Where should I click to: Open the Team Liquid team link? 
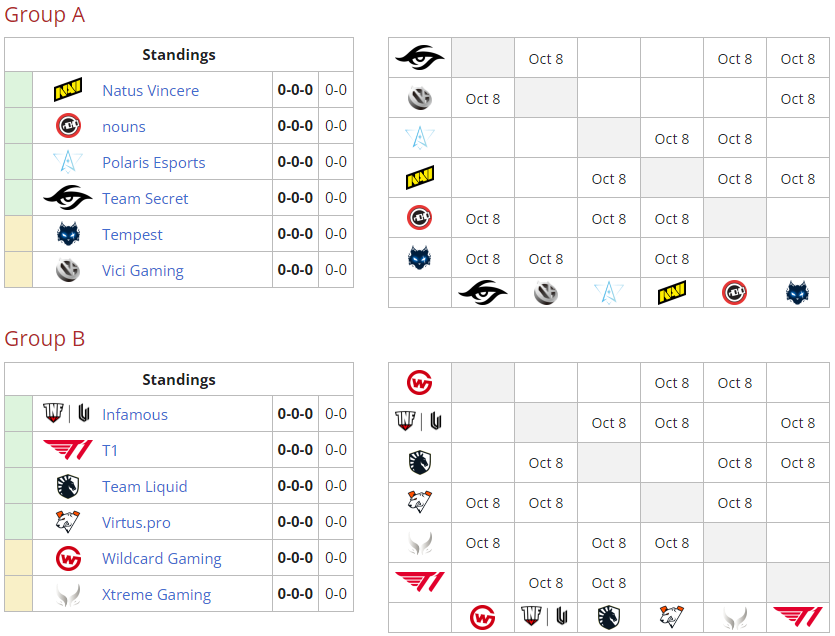144,486
